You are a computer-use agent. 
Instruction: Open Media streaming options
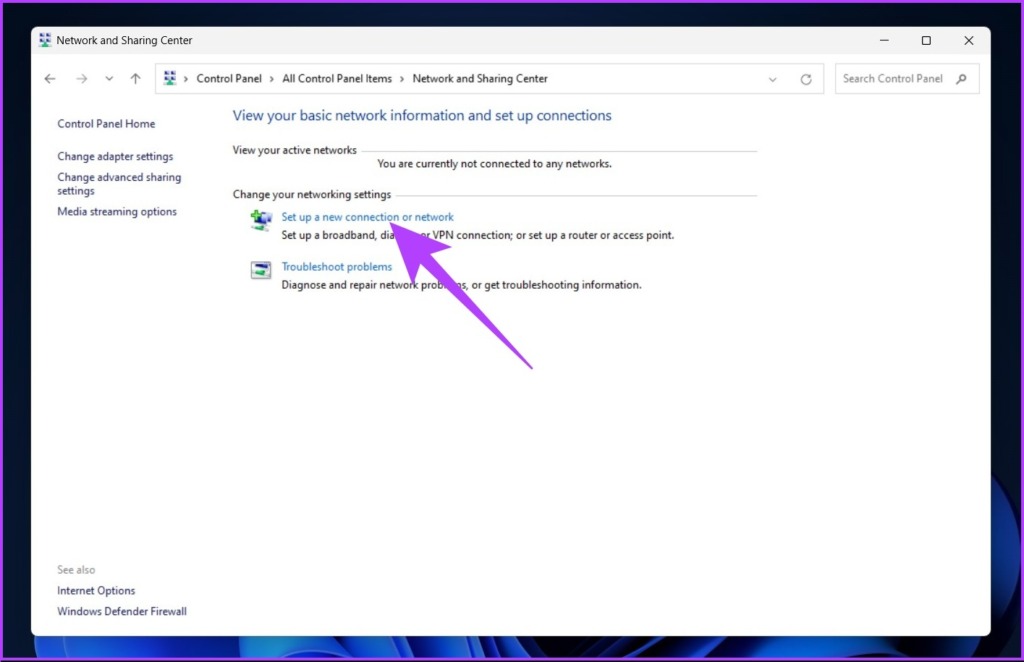(117, 212)
